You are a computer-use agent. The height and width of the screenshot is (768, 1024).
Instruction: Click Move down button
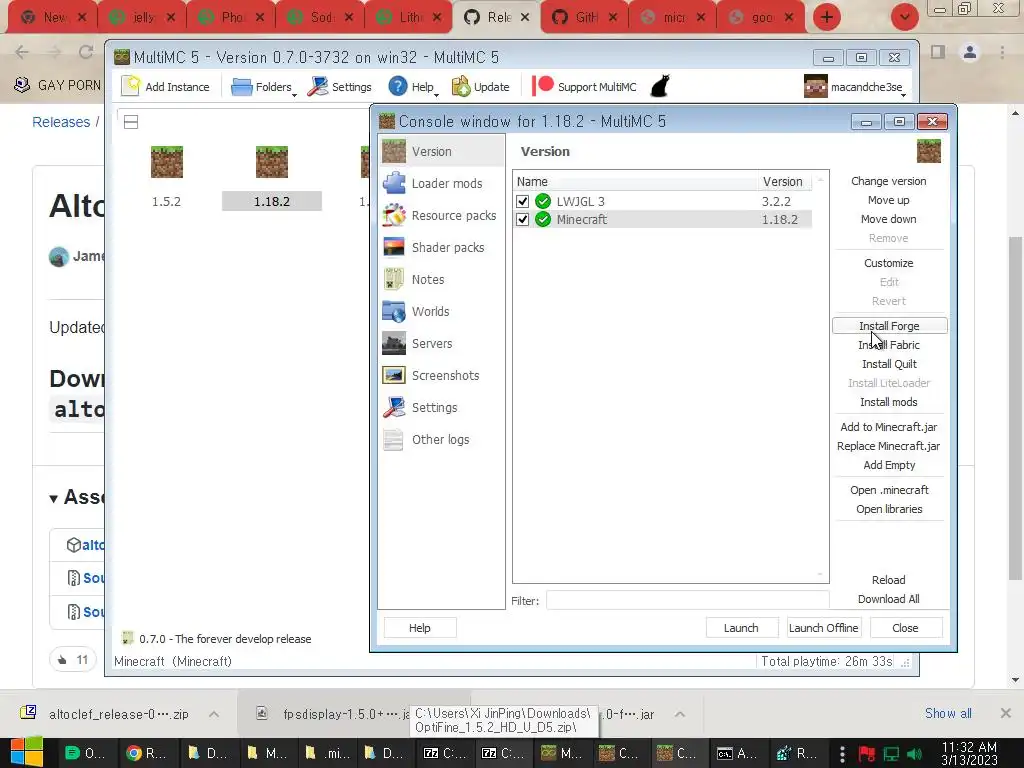tap(889, 219)
